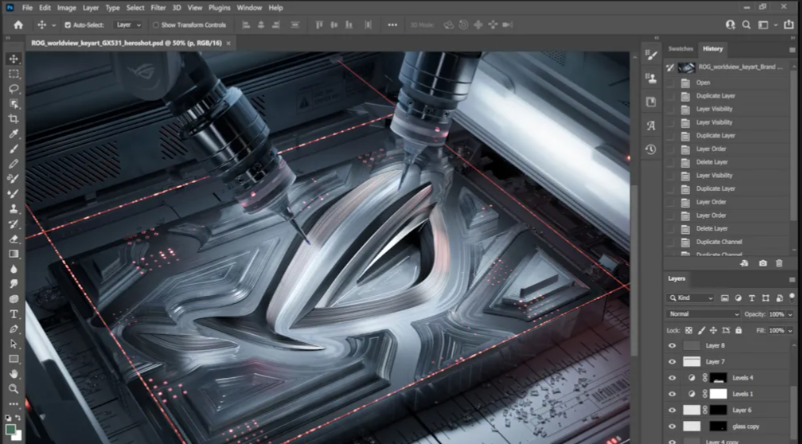
Task: Go to the Open history state
Action: tap(703, 82)
